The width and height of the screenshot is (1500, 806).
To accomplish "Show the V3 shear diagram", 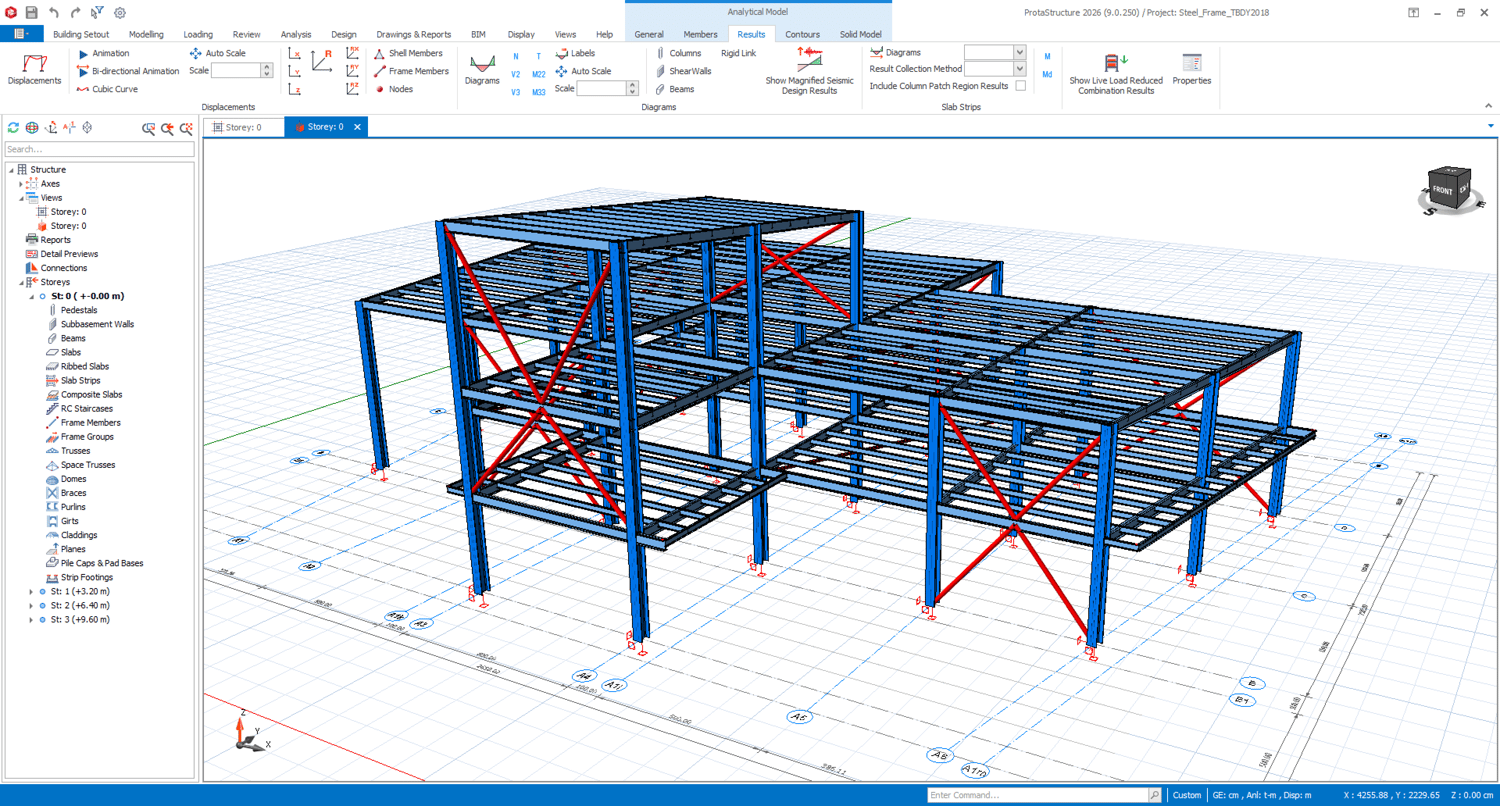I will [516, 93].
